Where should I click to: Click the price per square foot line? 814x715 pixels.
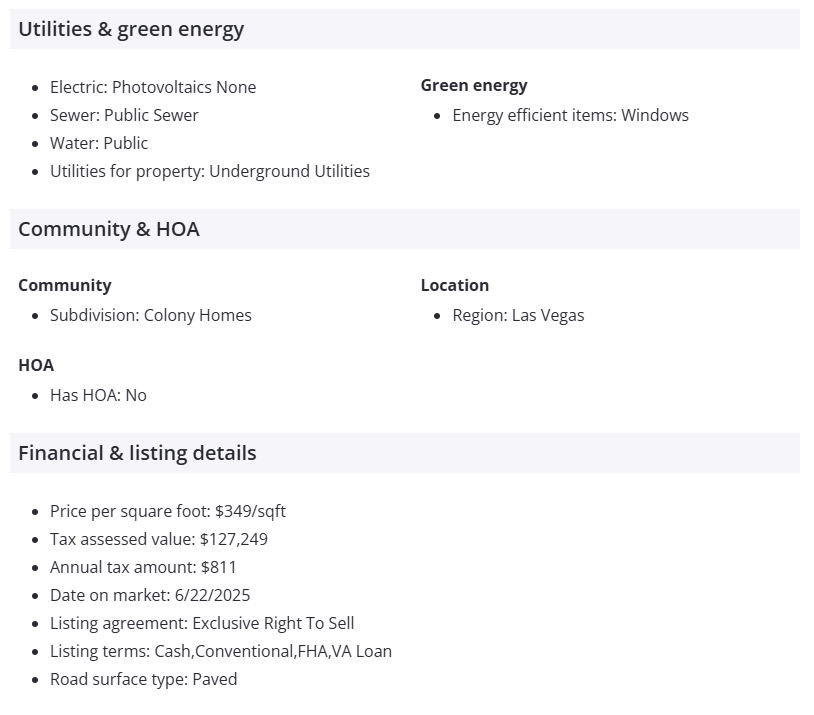[x=168, y=511]
